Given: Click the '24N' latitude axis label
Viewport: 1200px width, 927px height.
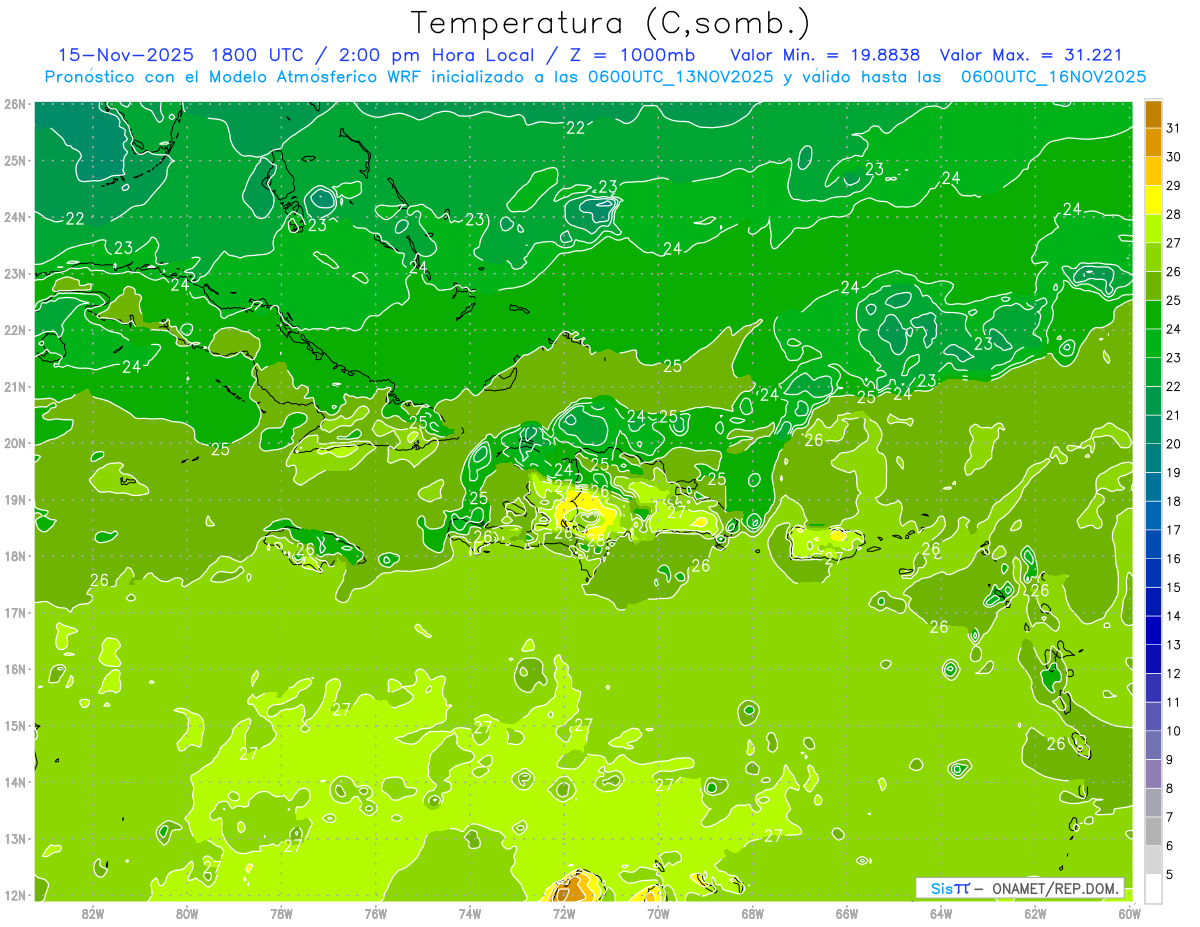Looking at the screenshot, I should 15,217.
